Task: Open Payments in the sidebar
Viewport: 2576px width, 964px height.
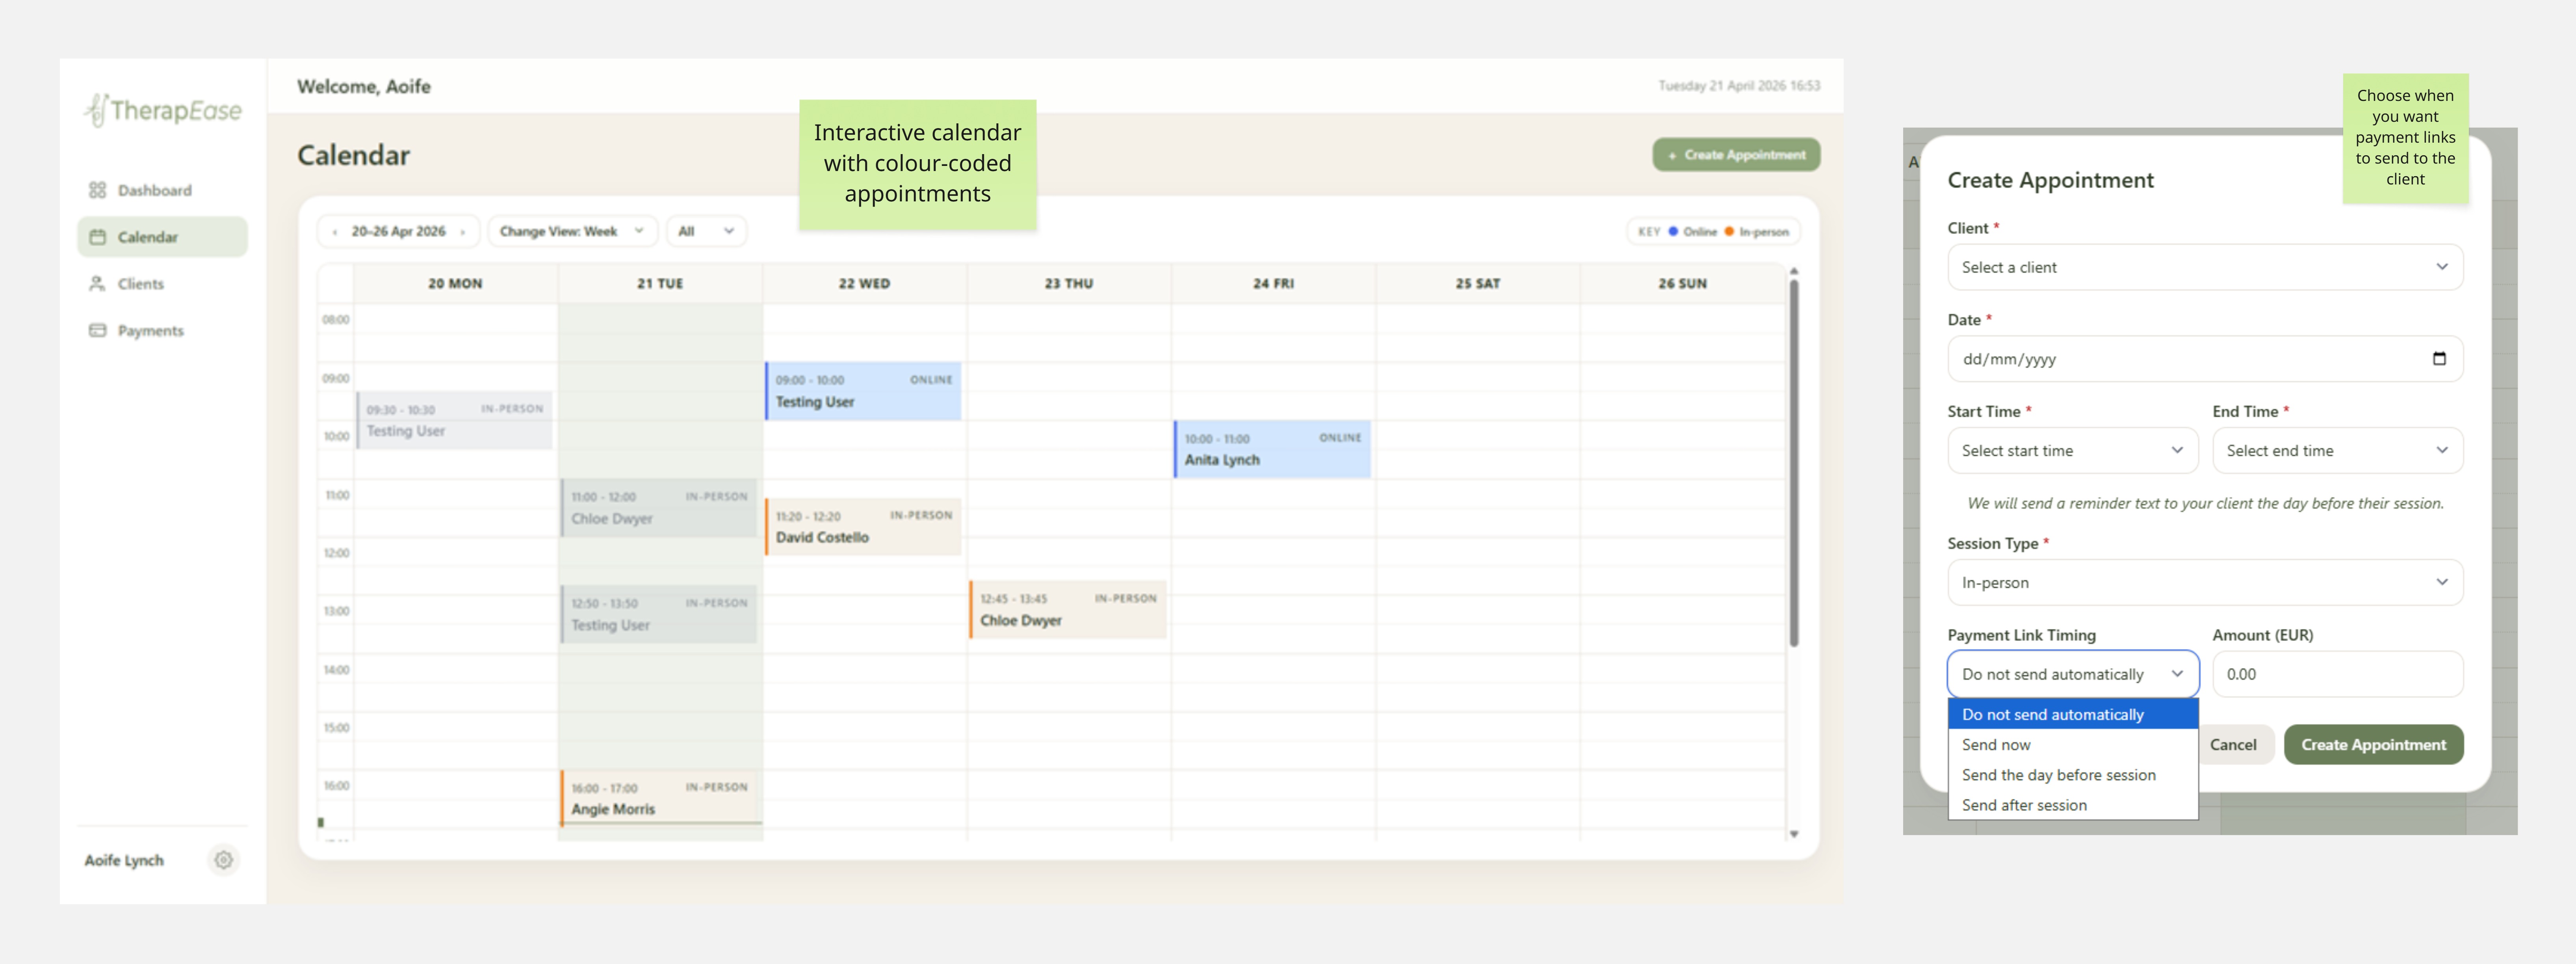Action: click(162, 331)
